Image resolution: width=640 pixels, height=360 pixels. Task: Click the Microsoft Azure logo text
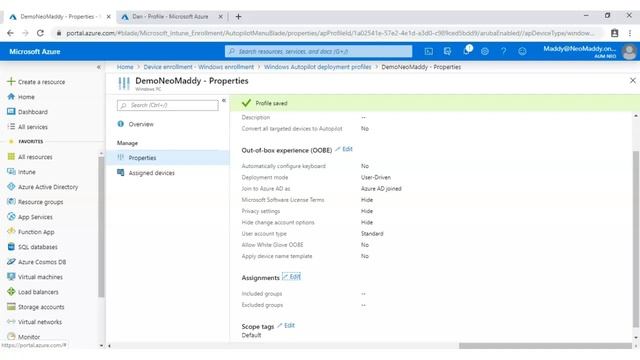35,52
